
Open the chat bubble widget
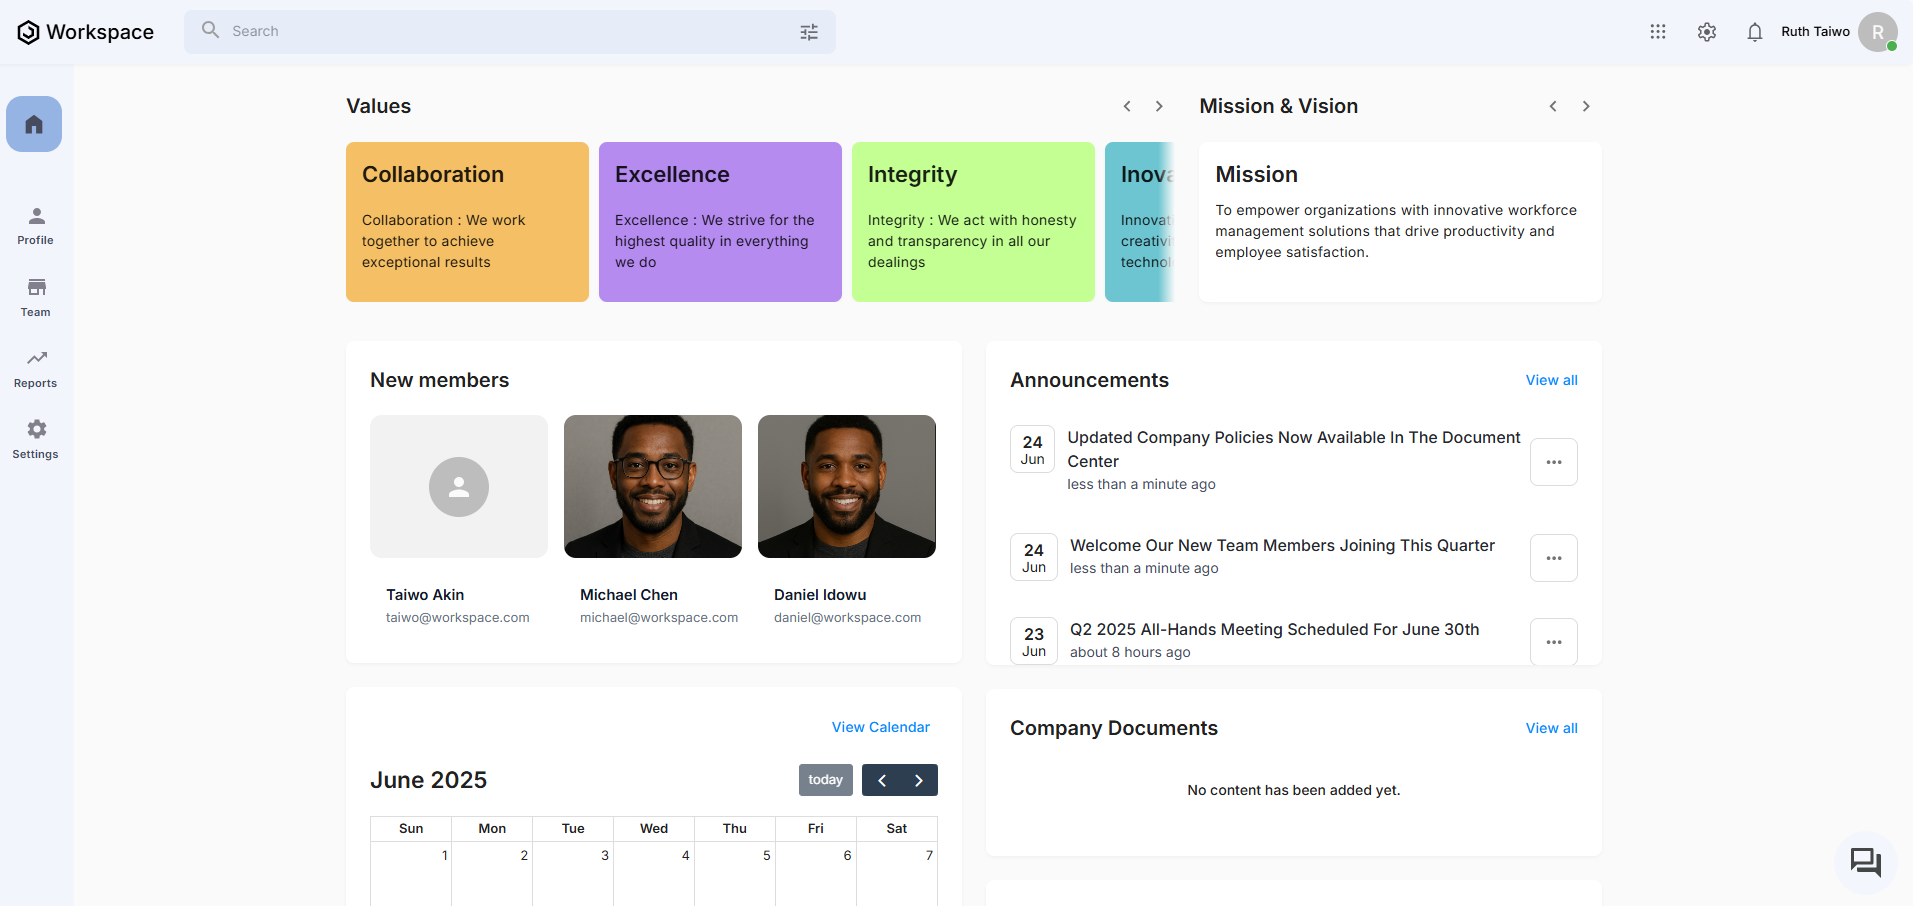[x=1865, y=862]
